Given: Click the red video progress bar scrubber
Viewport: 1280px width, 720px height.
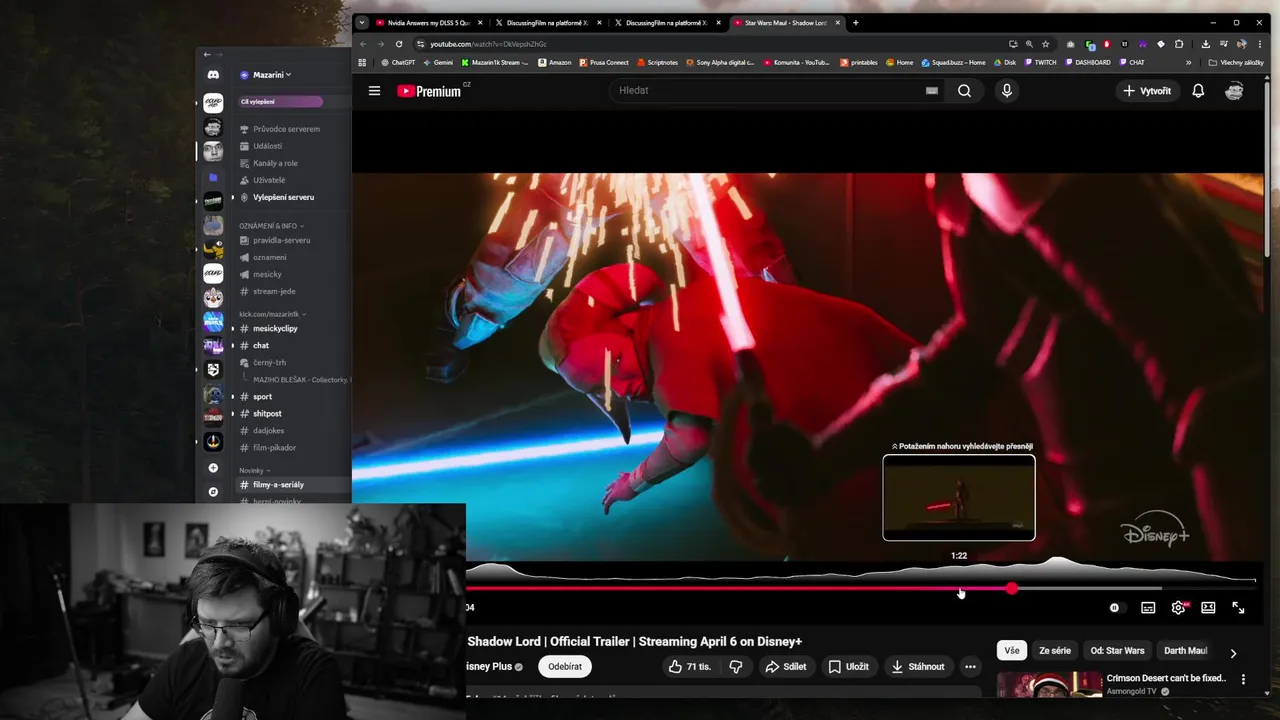Looking at the screenshot, I should coord(1011,589).
